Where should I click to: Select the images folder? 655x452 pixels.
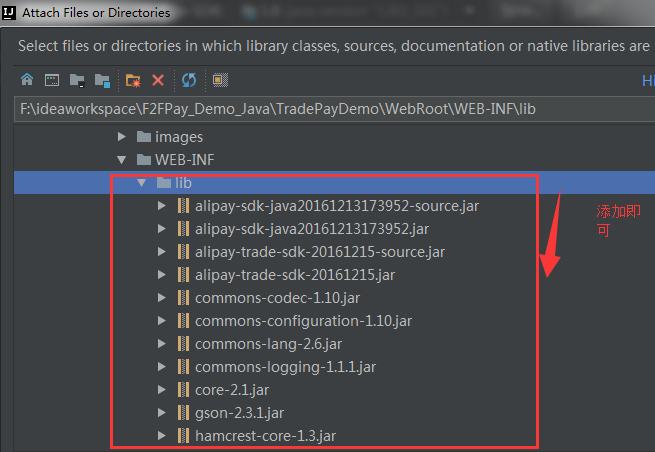(x=179, y=137)
